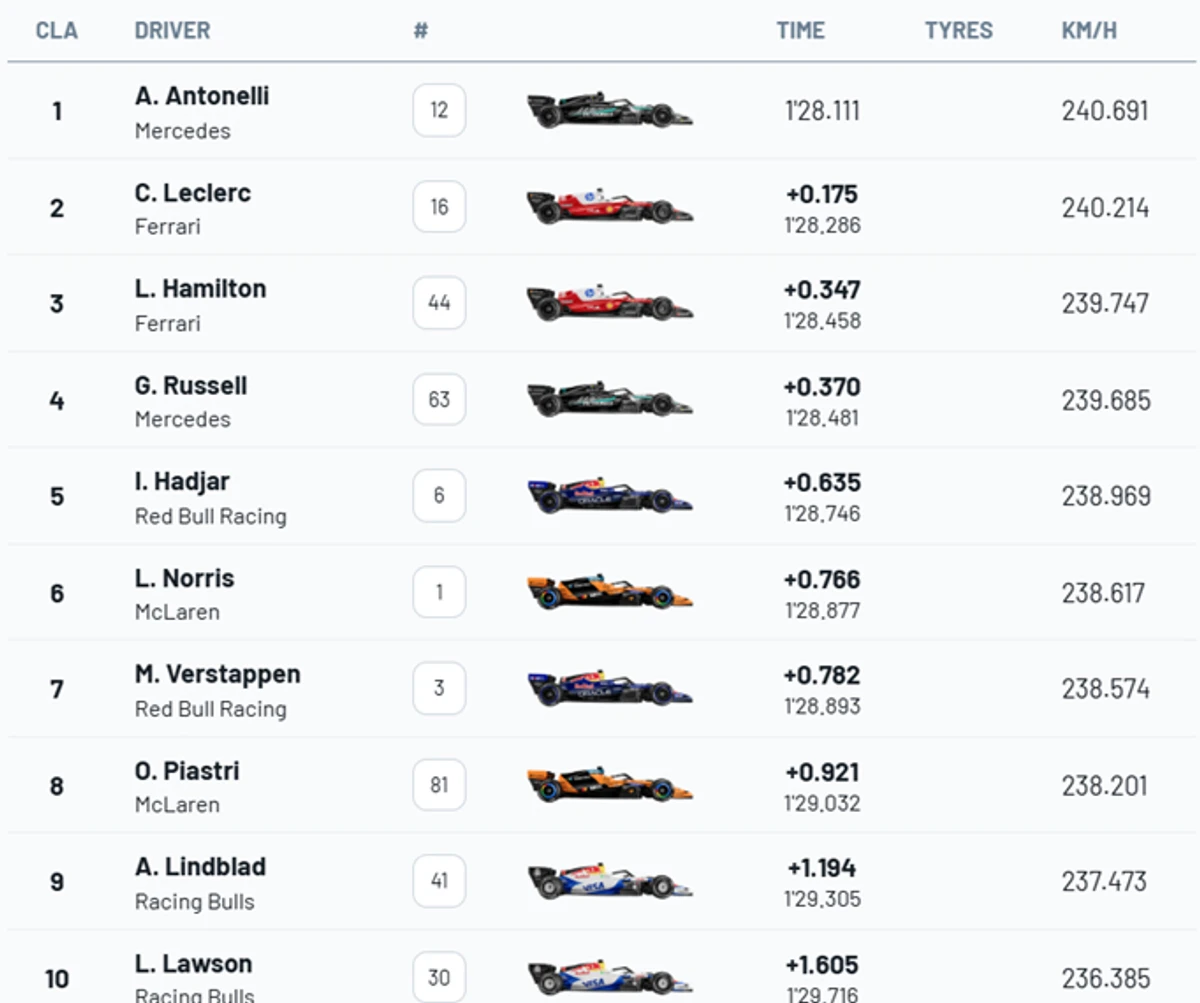Click the TYRES column header
The height and width of the screenshot is (1003, 1200).
click(x=958, y=30)
